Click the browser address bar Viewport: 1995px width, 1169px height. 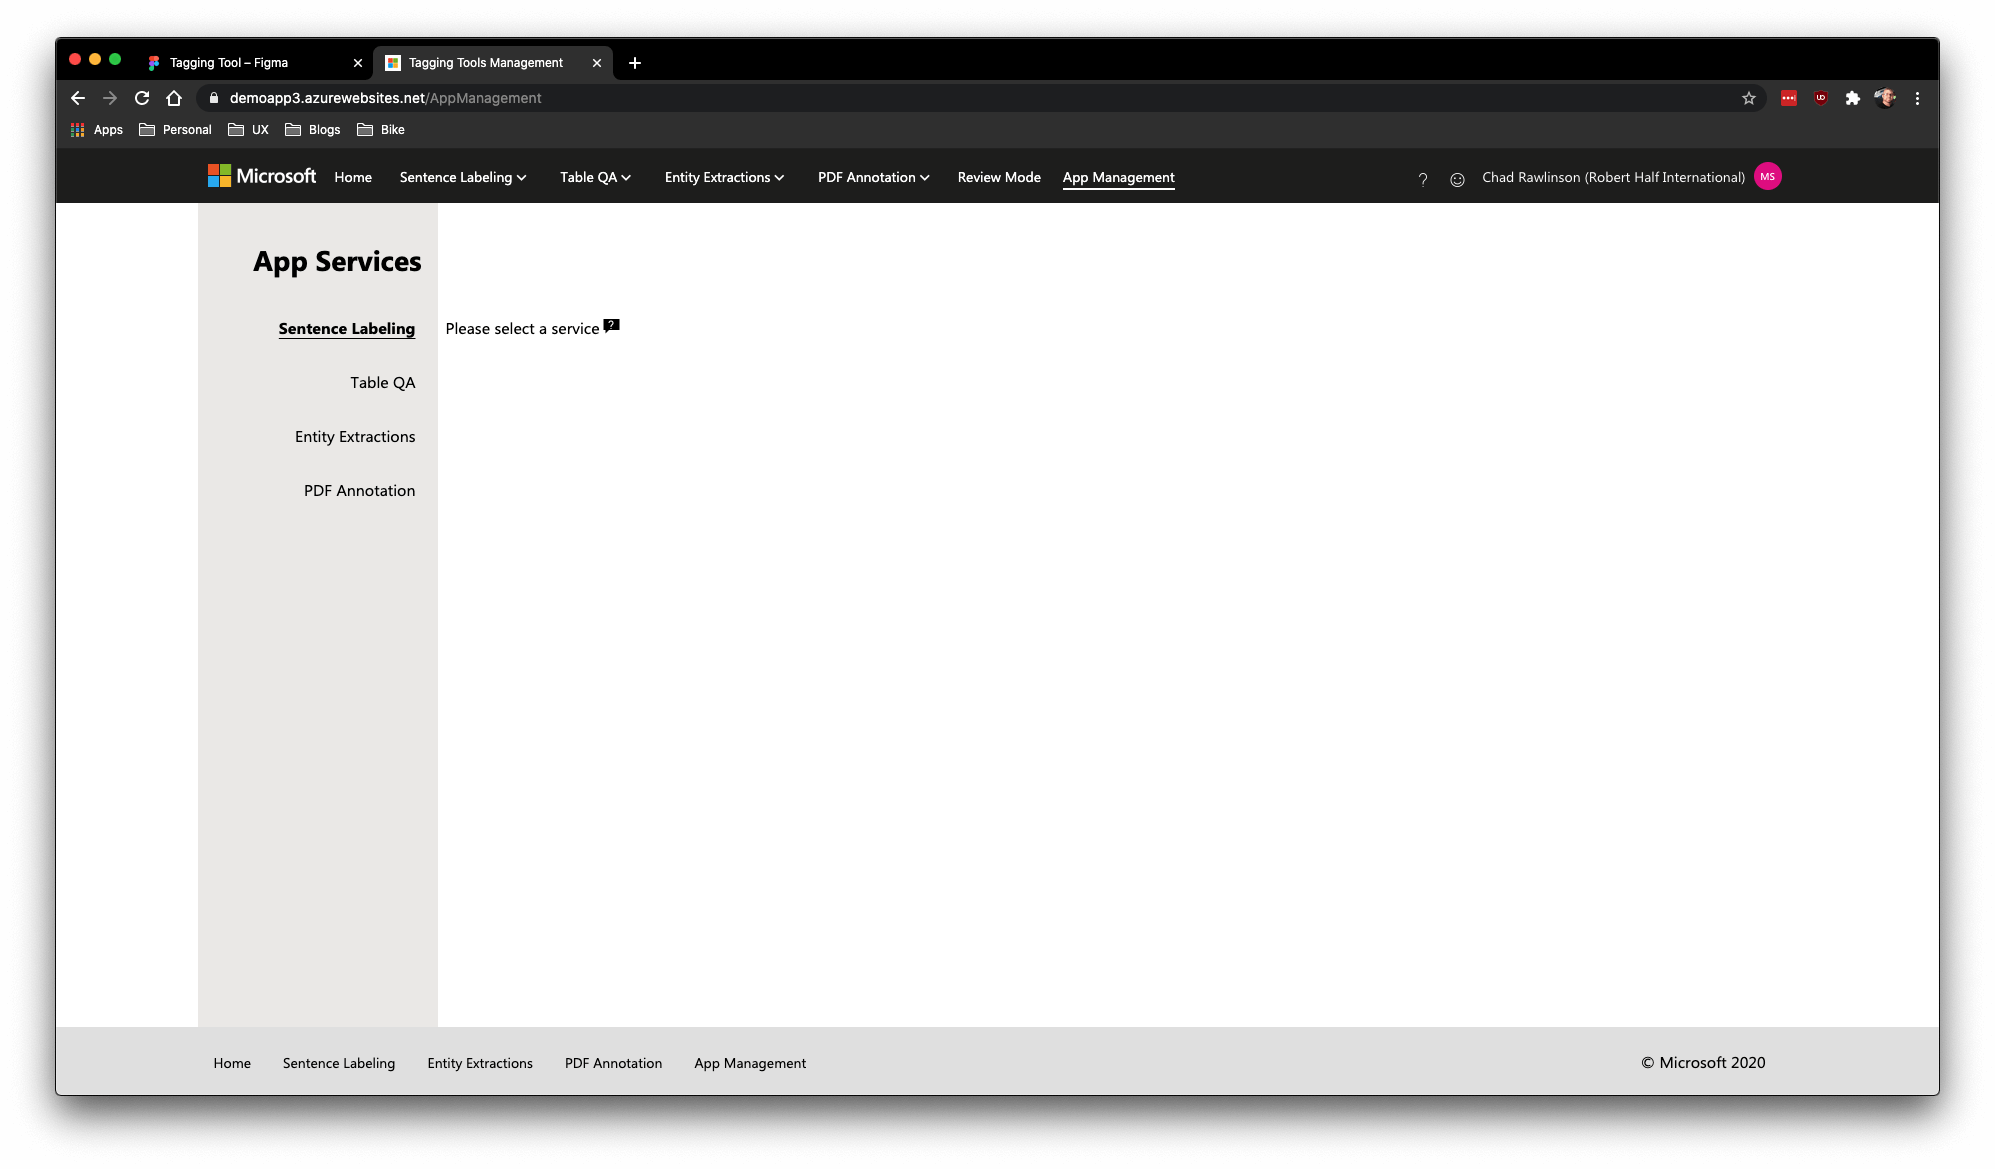point(900,98)
